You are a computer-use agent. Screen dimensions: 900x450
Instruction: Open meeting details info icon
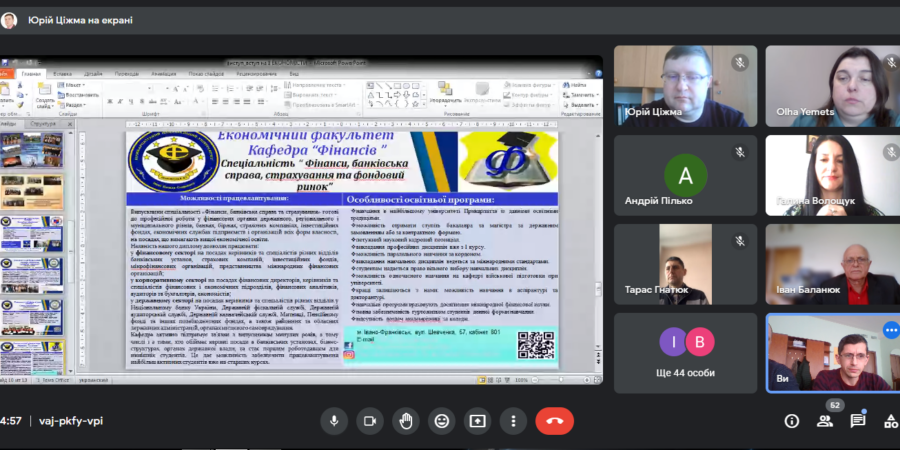[792, 421]
